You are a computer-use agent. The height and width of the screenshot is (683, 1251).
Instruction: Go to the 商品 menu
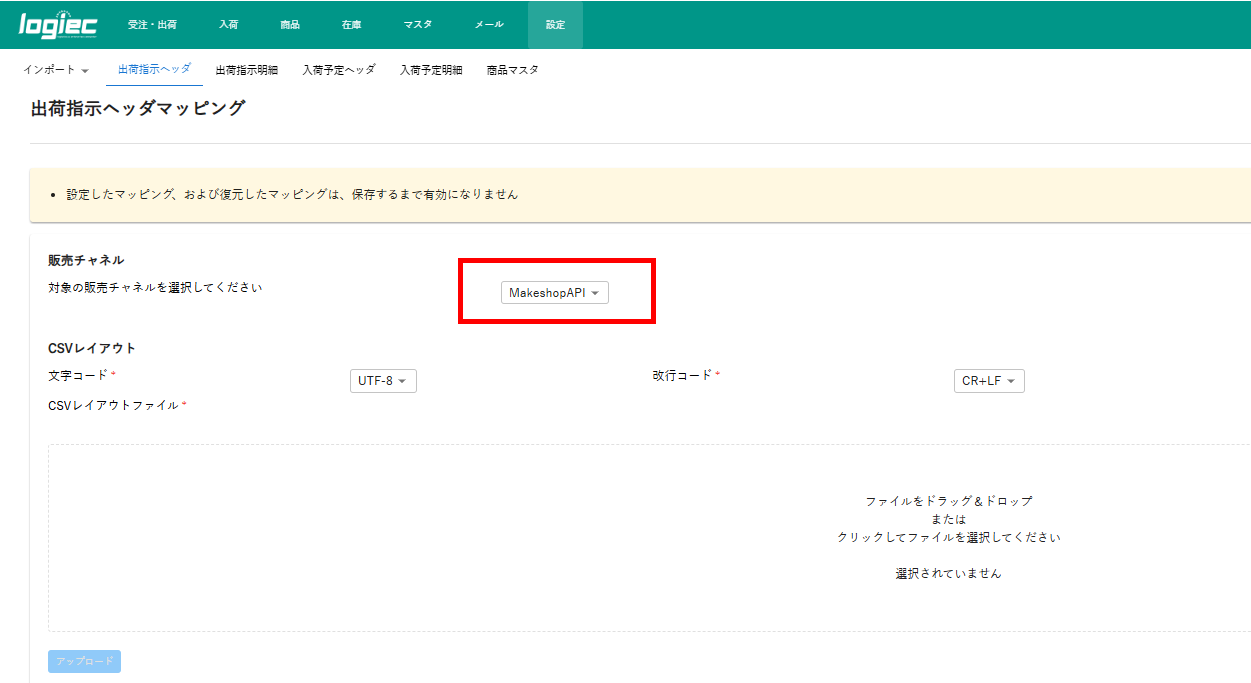coord(290,25)
